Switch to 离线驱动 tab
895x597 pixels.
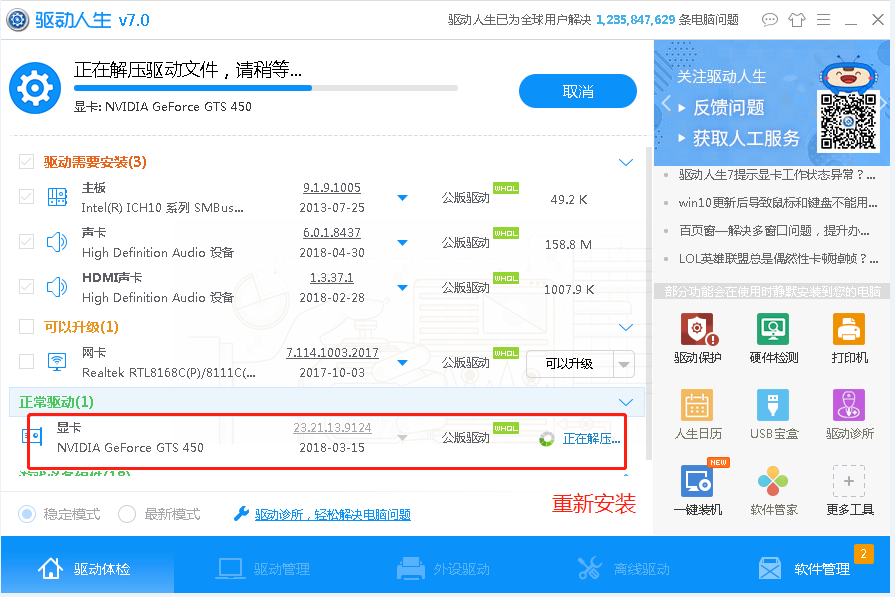[x=623, y=568]
